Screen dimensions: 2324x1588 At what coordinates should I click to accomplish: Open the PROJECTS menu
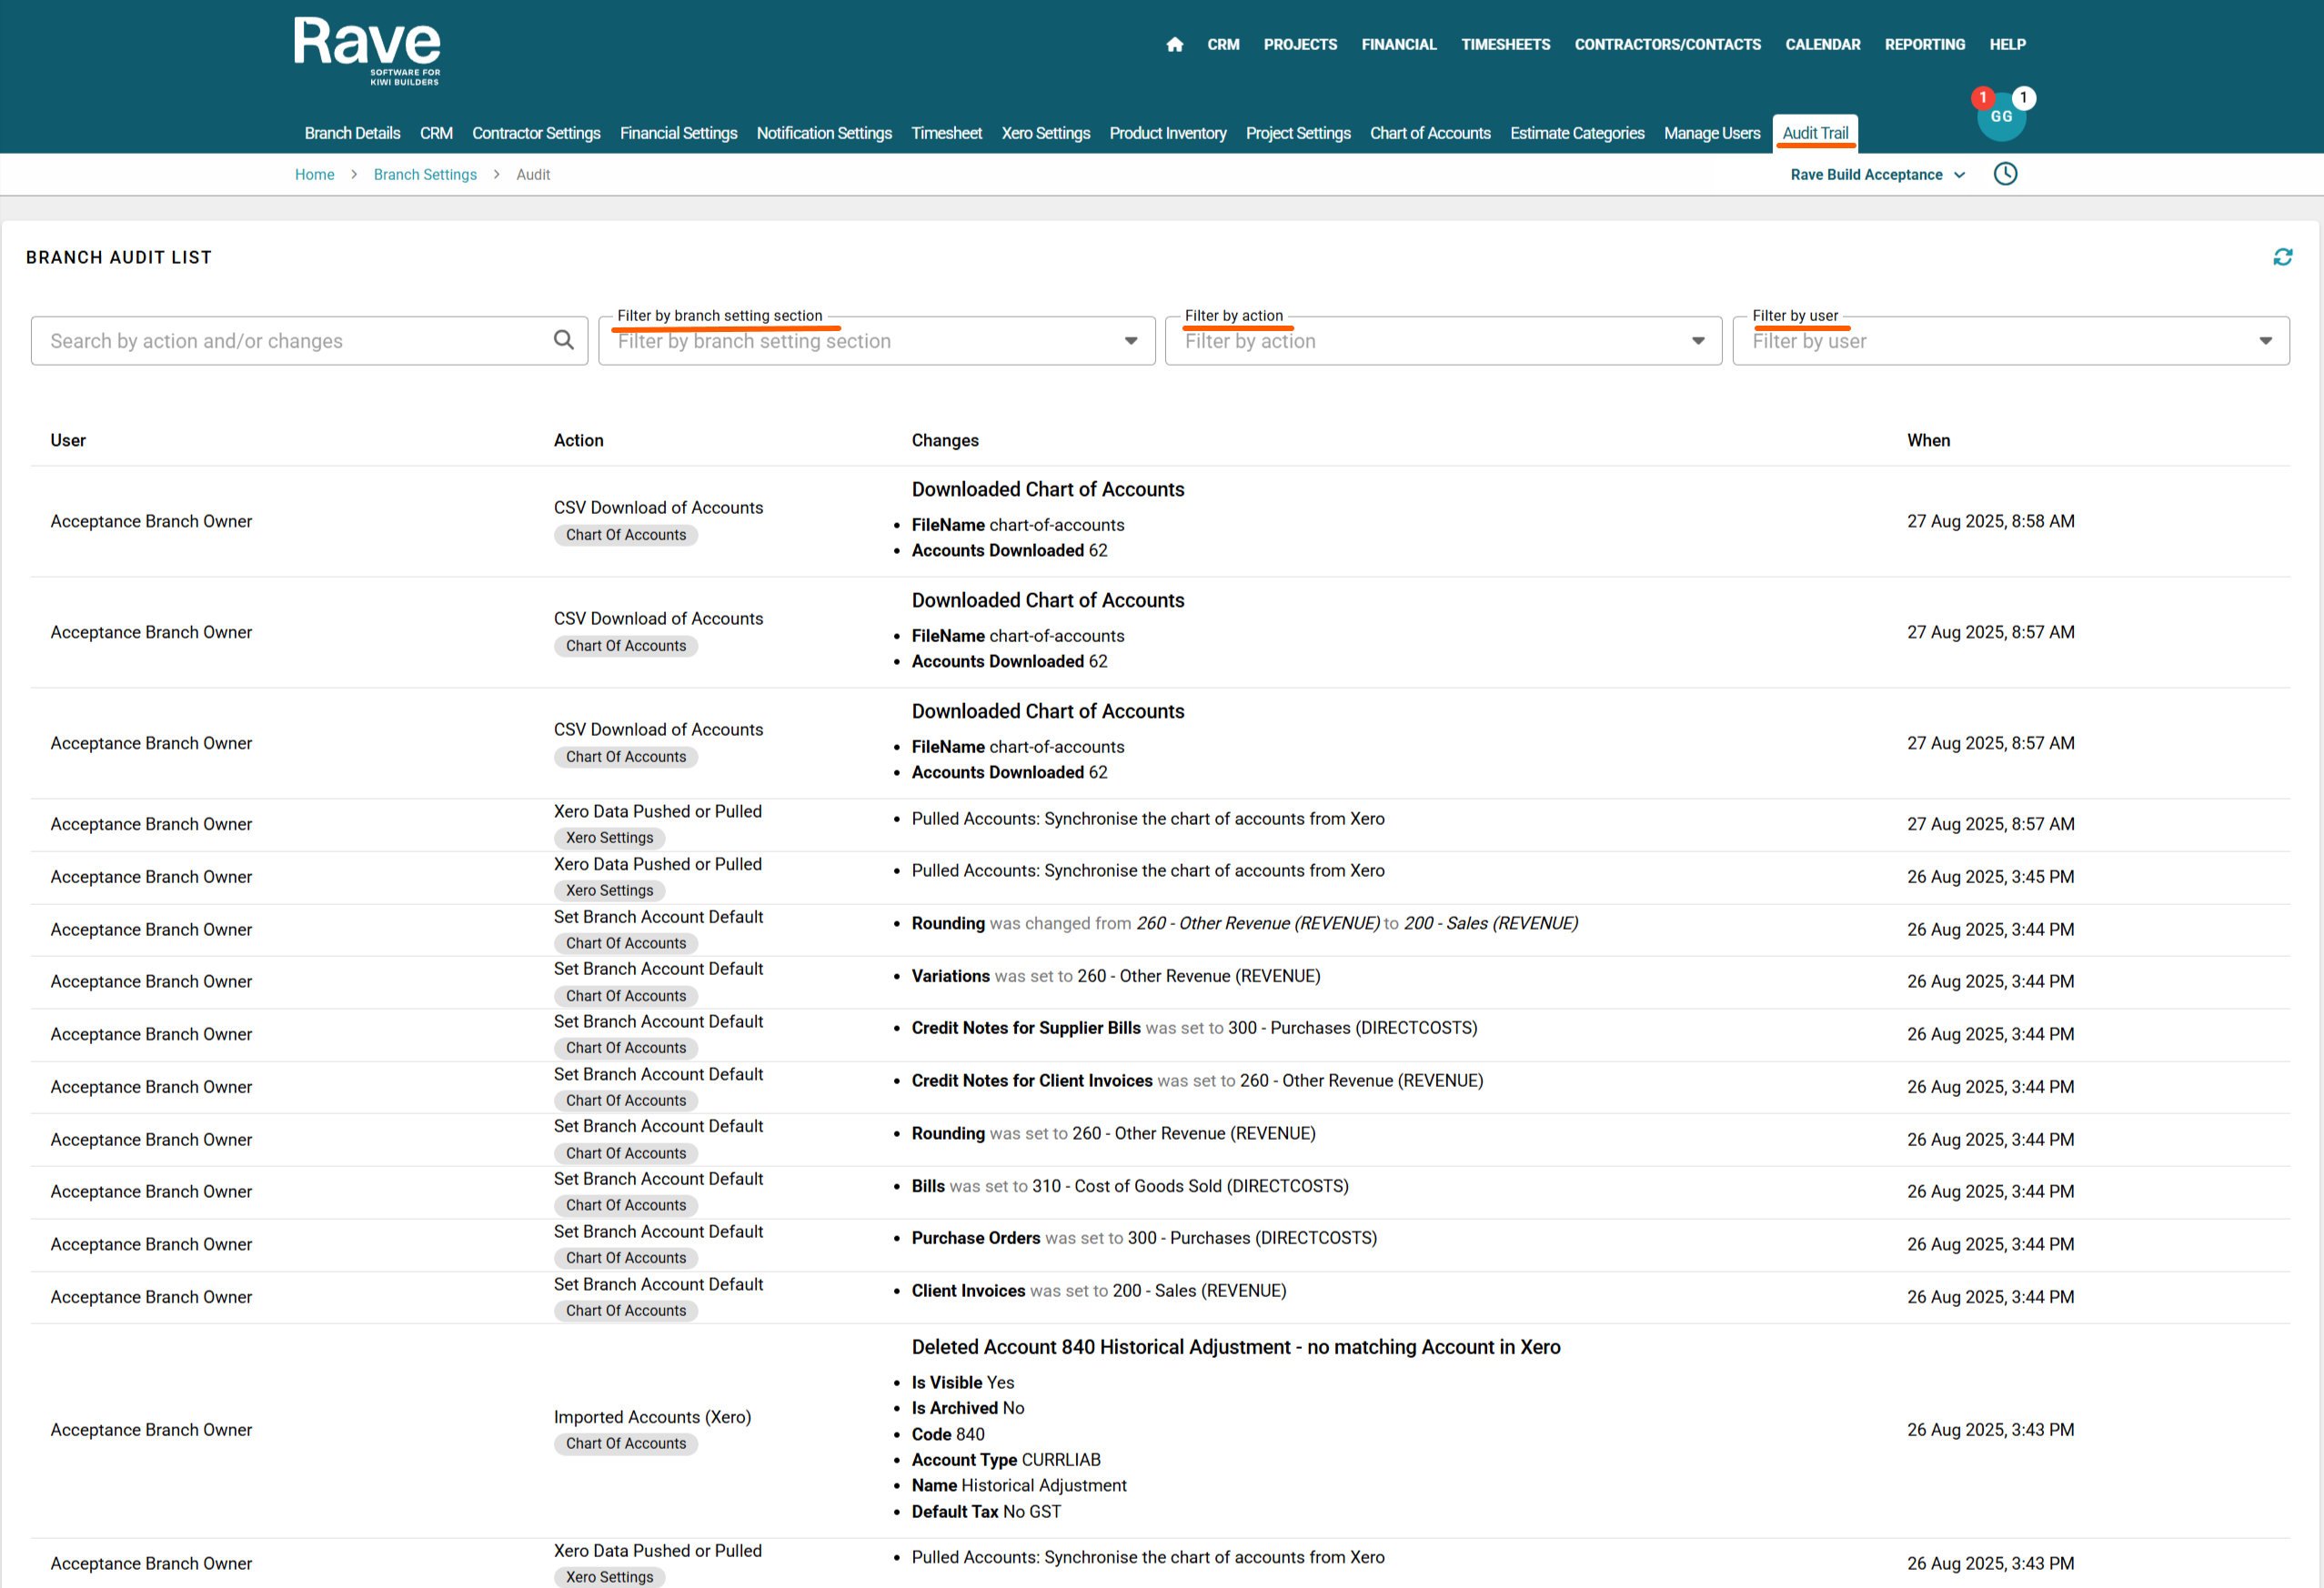tap(1299, 44)
